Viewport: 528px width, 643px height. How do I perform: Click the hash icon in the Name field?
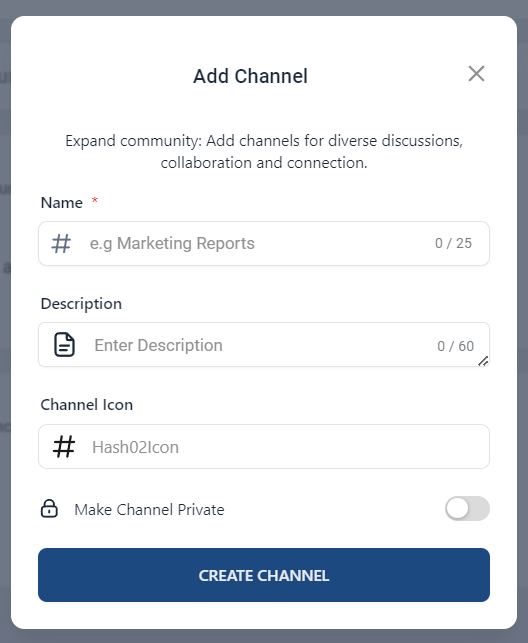(x=61, y=243)
